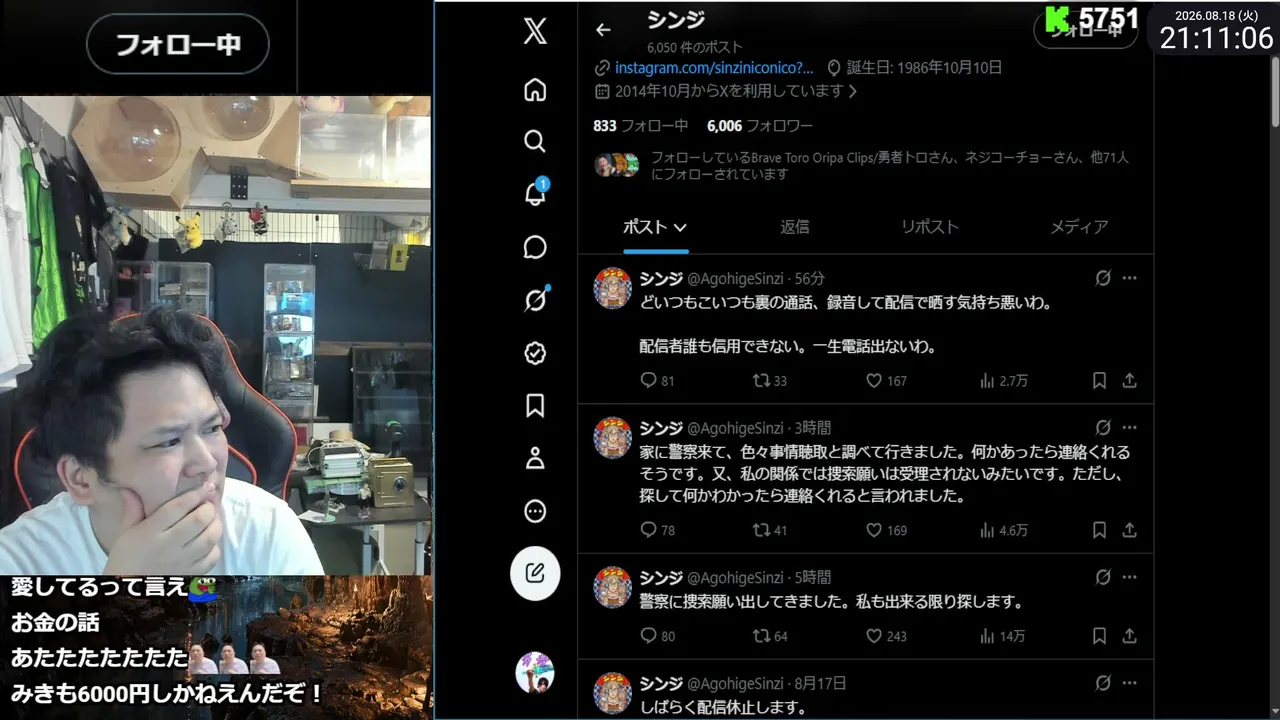View analytics showing 2.7万 views
The height and width of the screenshot is (720, 1280).
[x=1003, y=380]
